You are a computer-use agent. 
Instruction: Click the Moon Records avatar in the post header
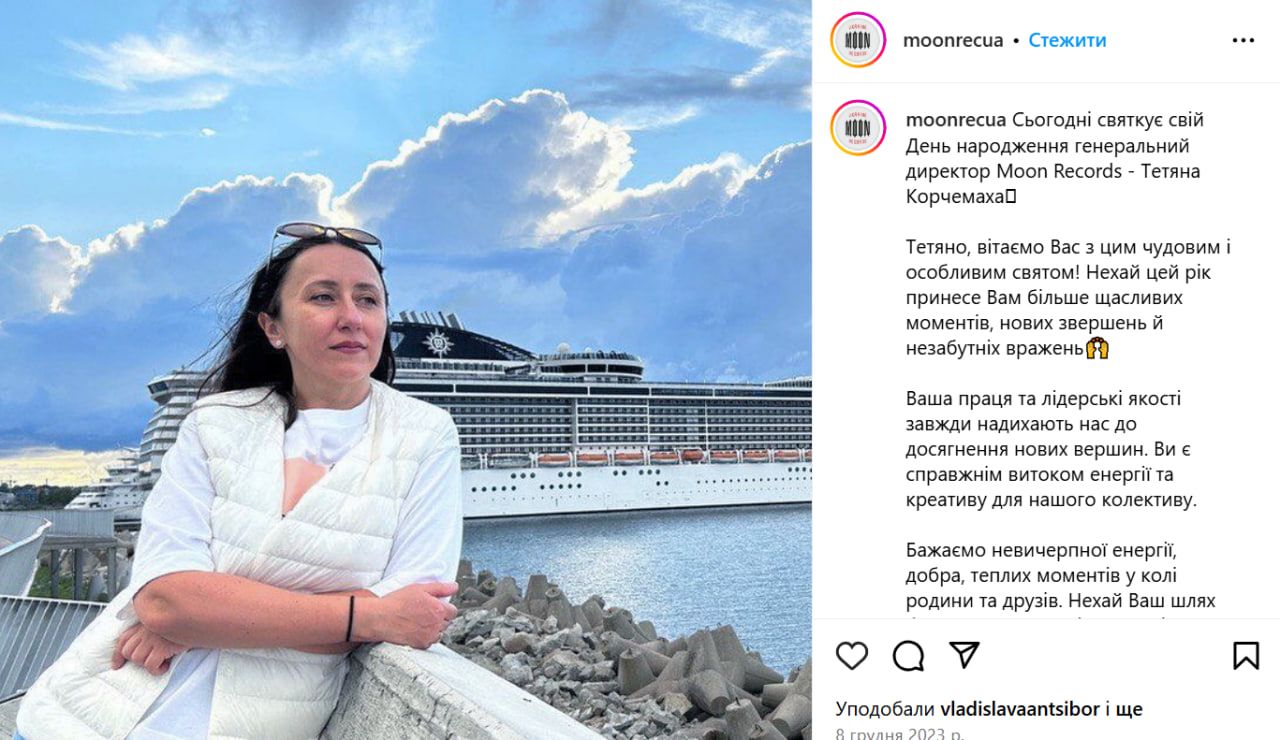point(858,40)
